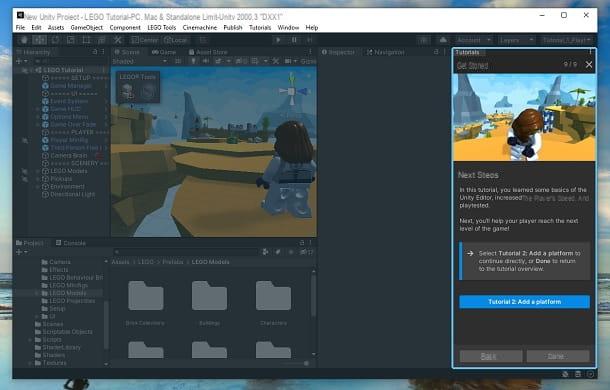Open Search by Type icon in Project
The width and height of the screenshot is (610, 390).
pyautogui.click(x=265, y=252)
